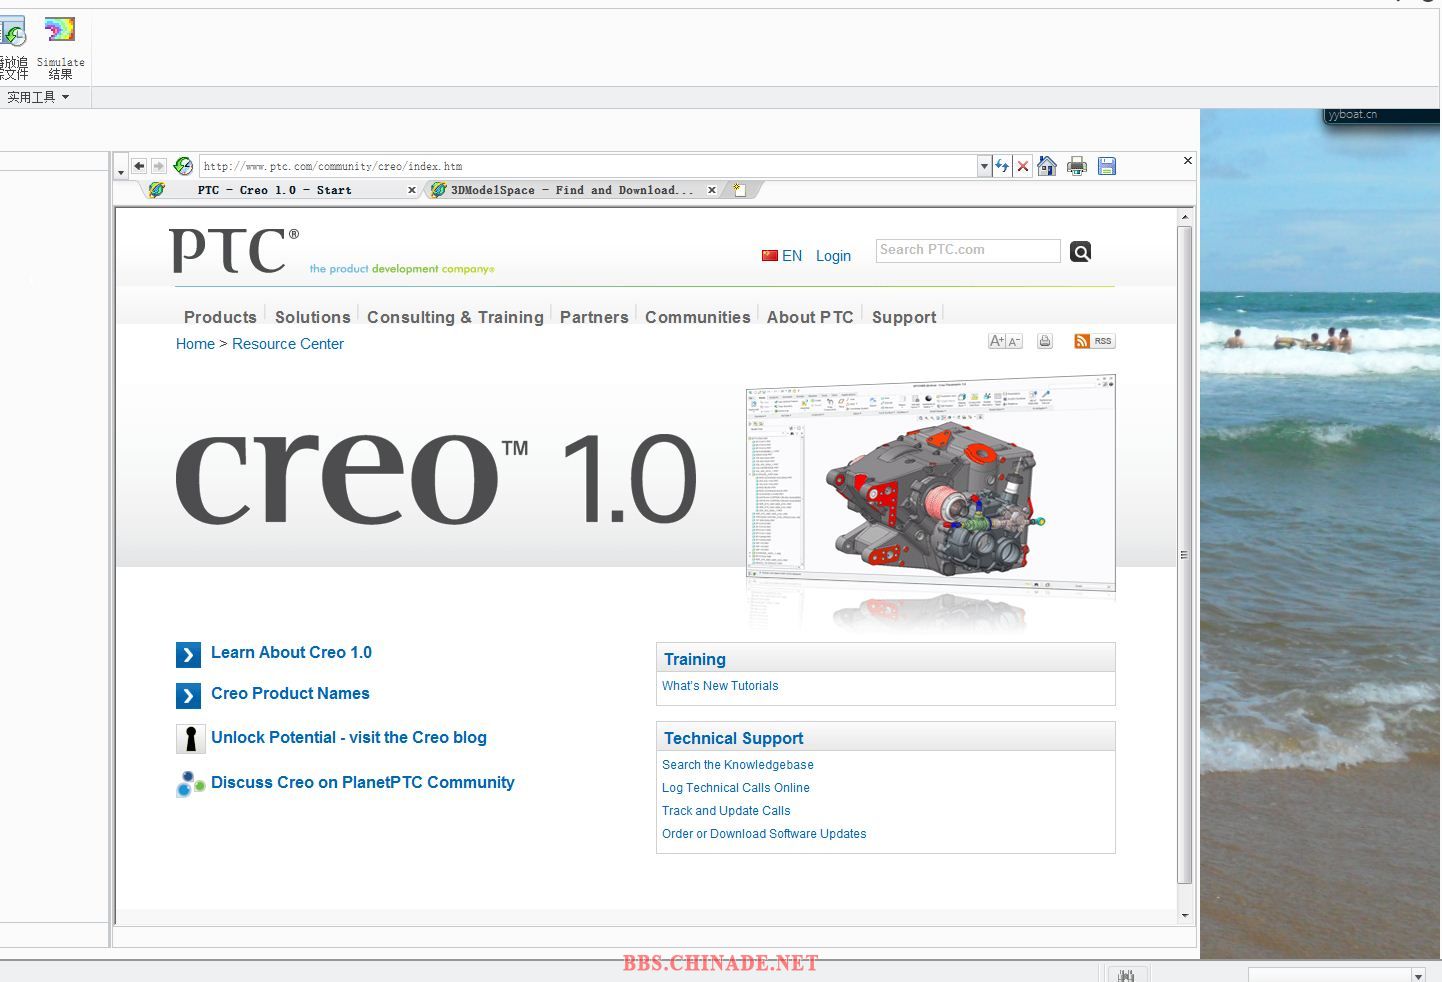This screenshot has height=982, width=1442.
Task: Open Order or Download Software Updates
Action: coord(764,834)
